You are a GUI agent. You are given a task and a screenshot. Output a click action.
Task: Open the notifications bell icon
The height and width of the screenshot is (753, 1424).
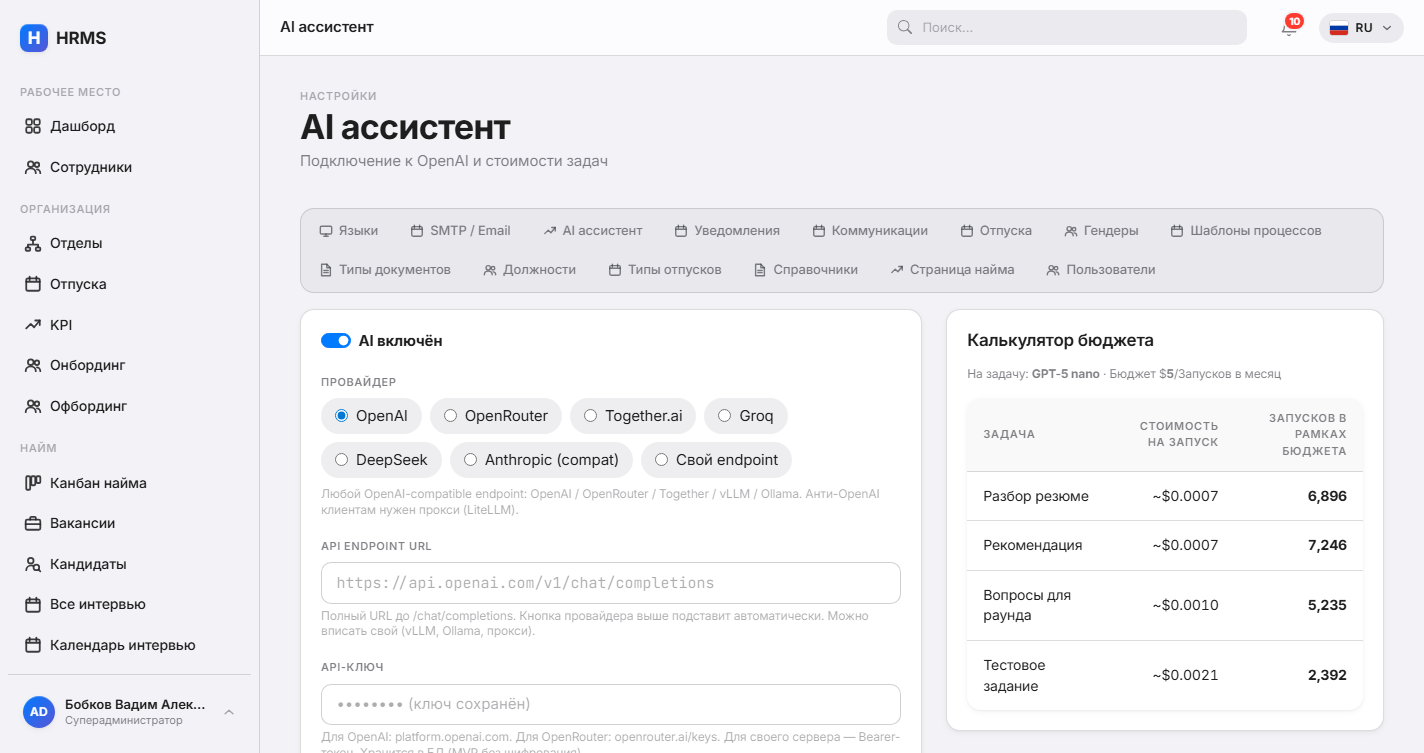[1289, 28]
